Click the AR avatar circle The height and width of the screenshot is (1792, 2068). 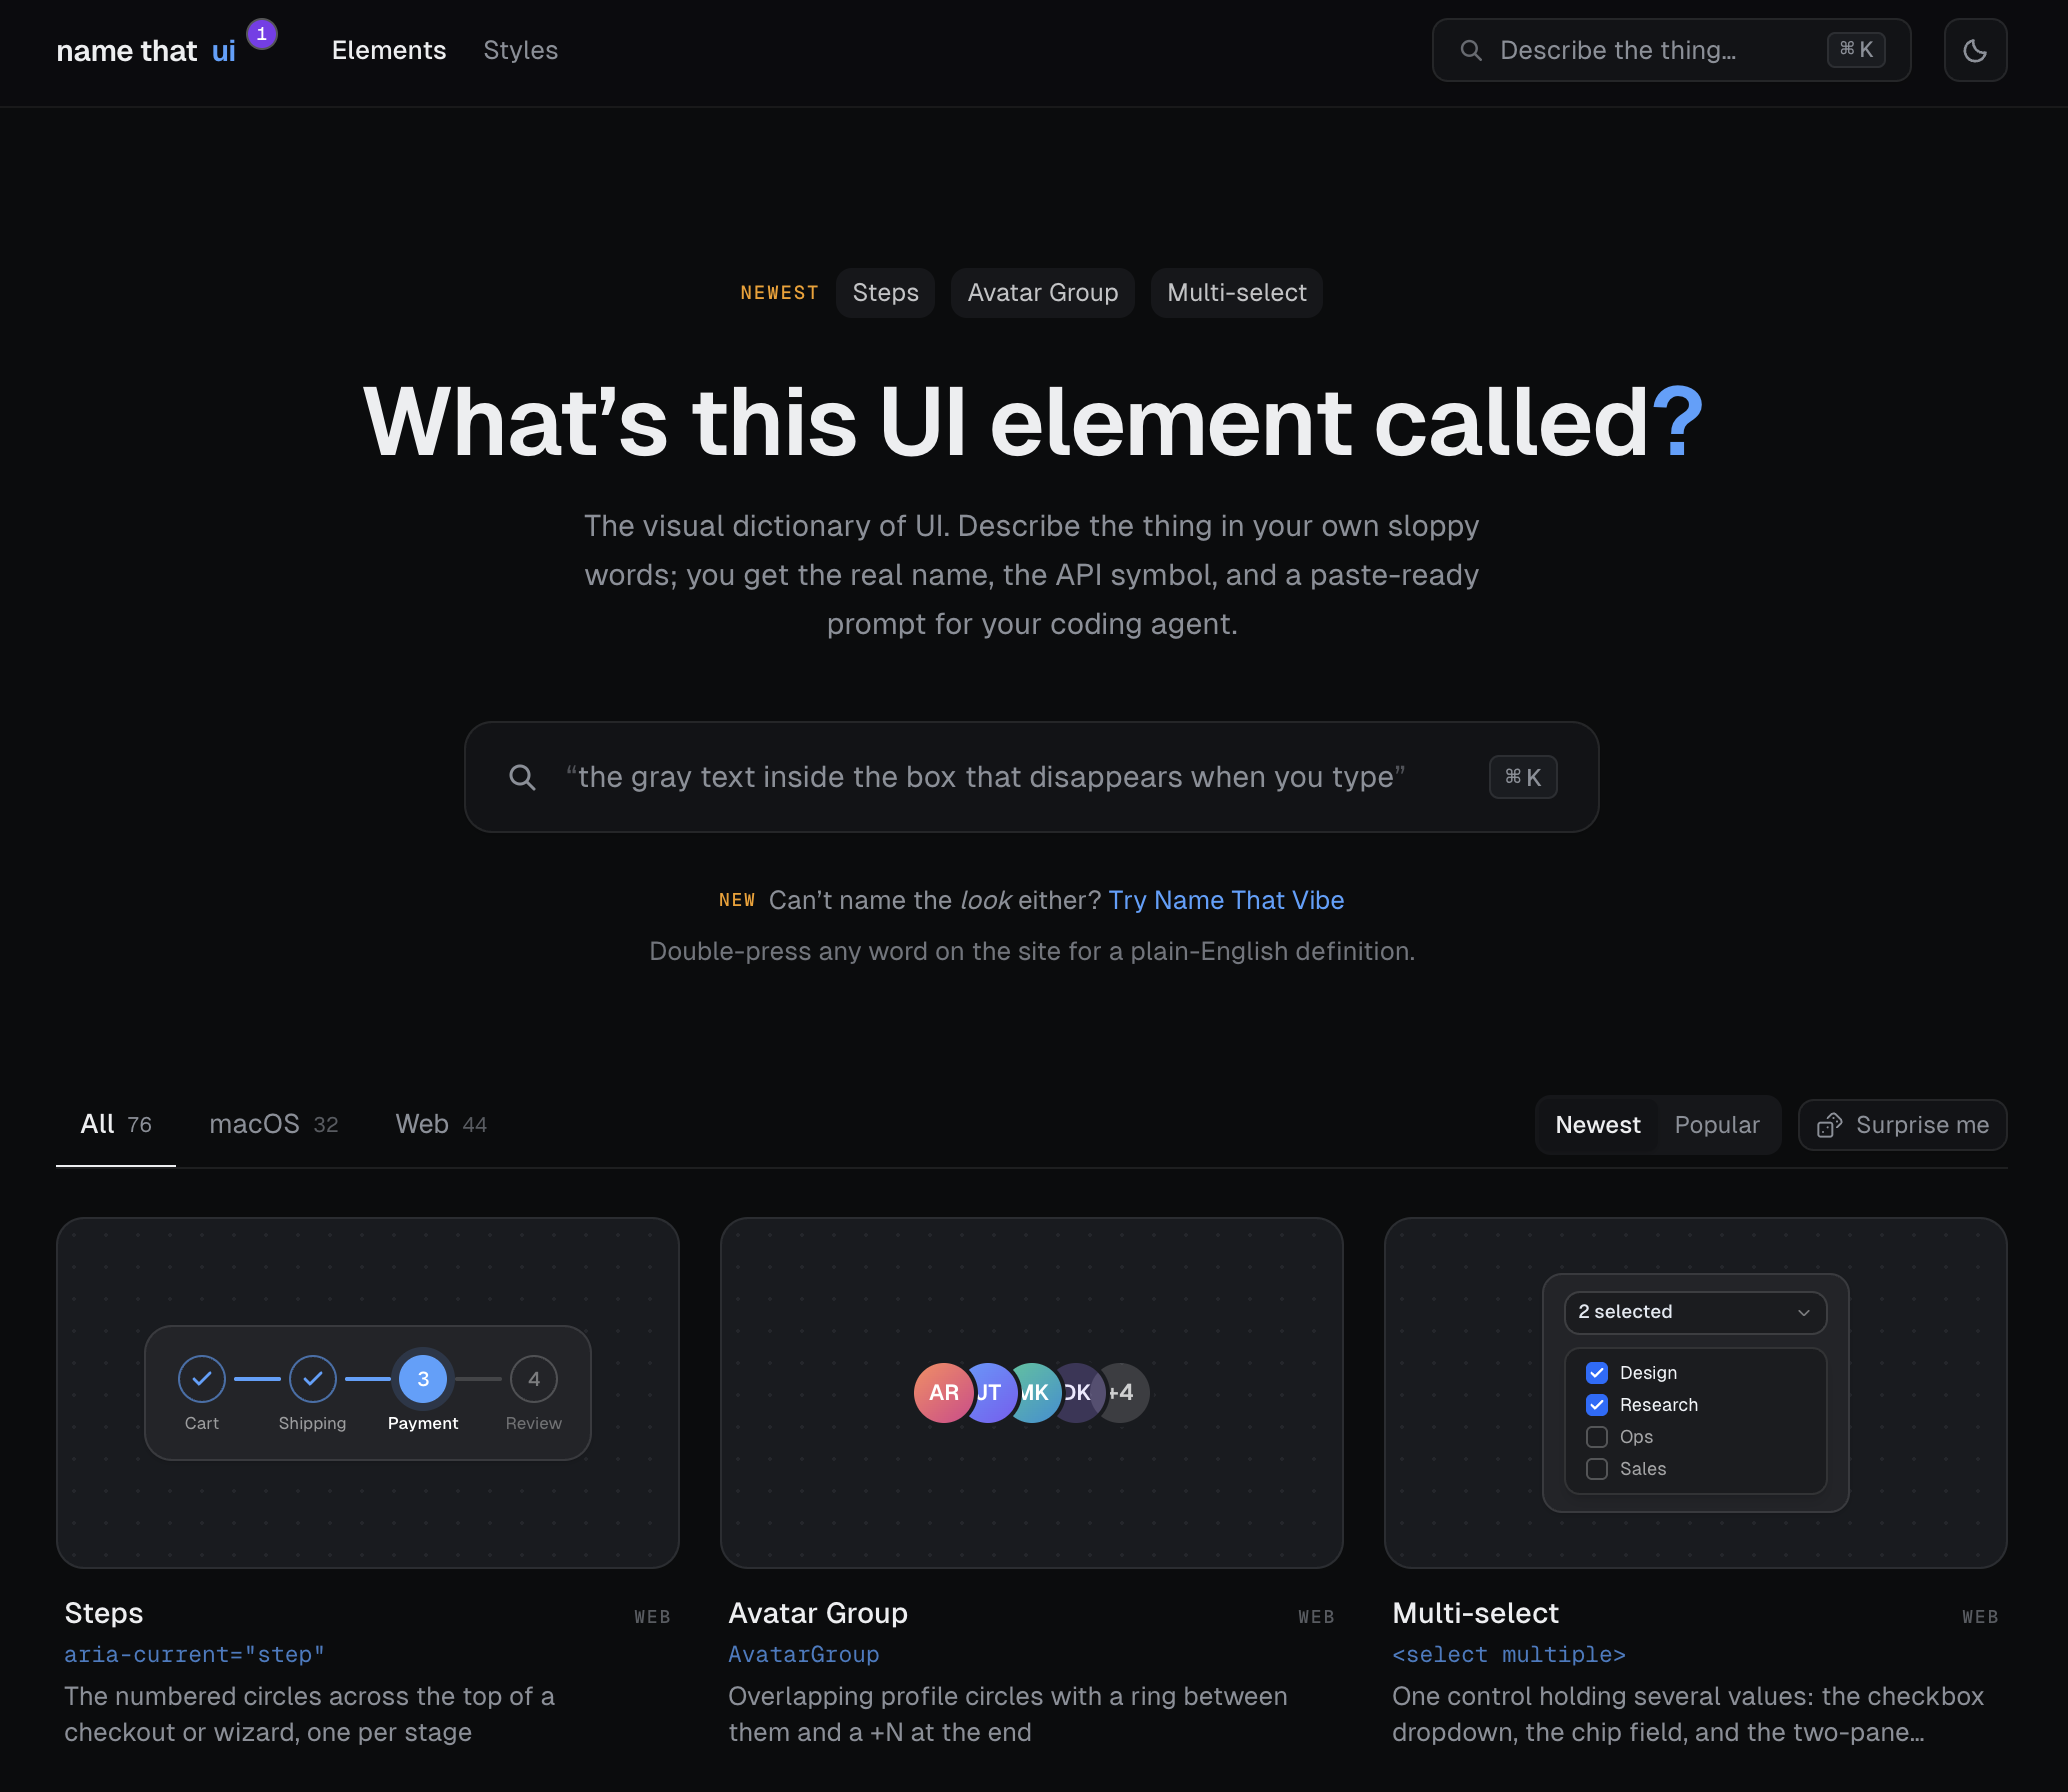pyautogui.click(x=943, y=1392)
